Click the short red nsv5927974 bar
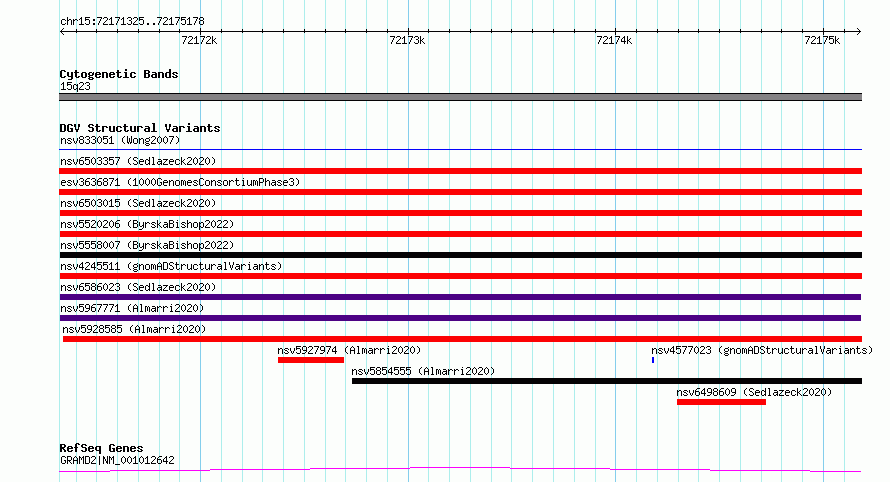The image size is (890, 482). coord(310,360)
